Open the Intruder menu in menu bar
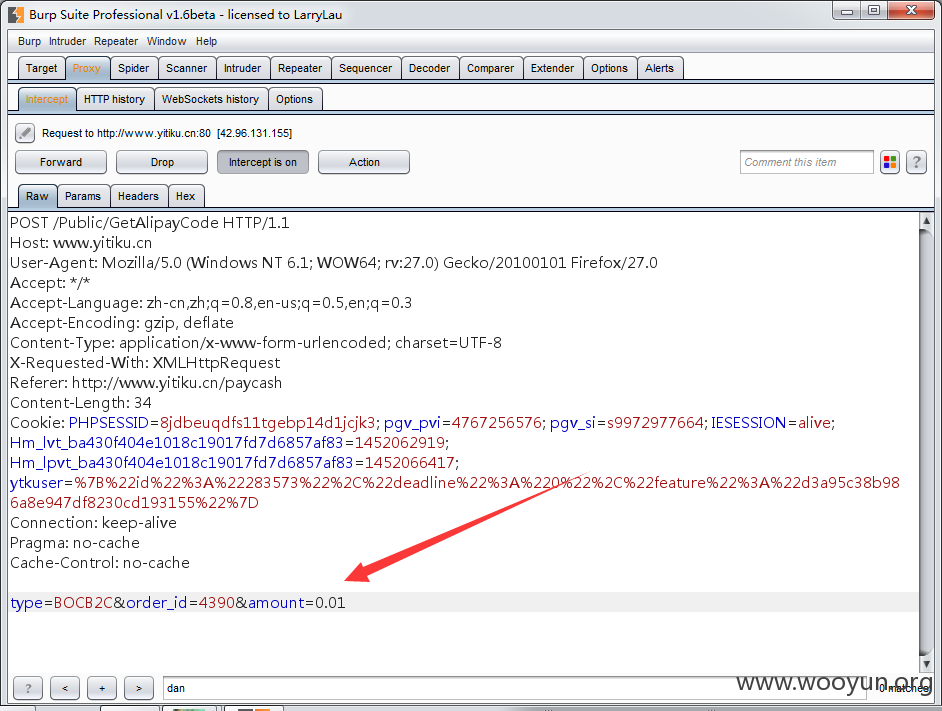This screenshot has height=711, width=942. [x=67, y=41]
